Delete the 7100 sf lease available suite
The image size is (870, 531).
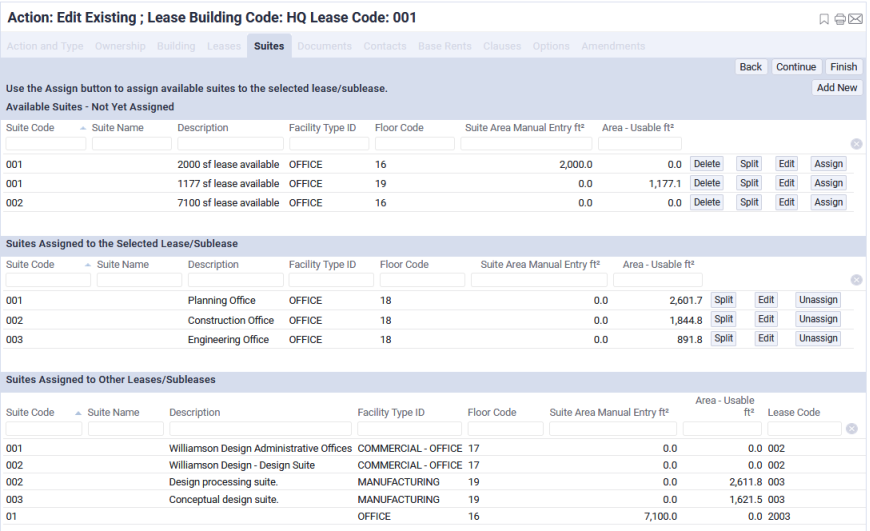[707, 203]
